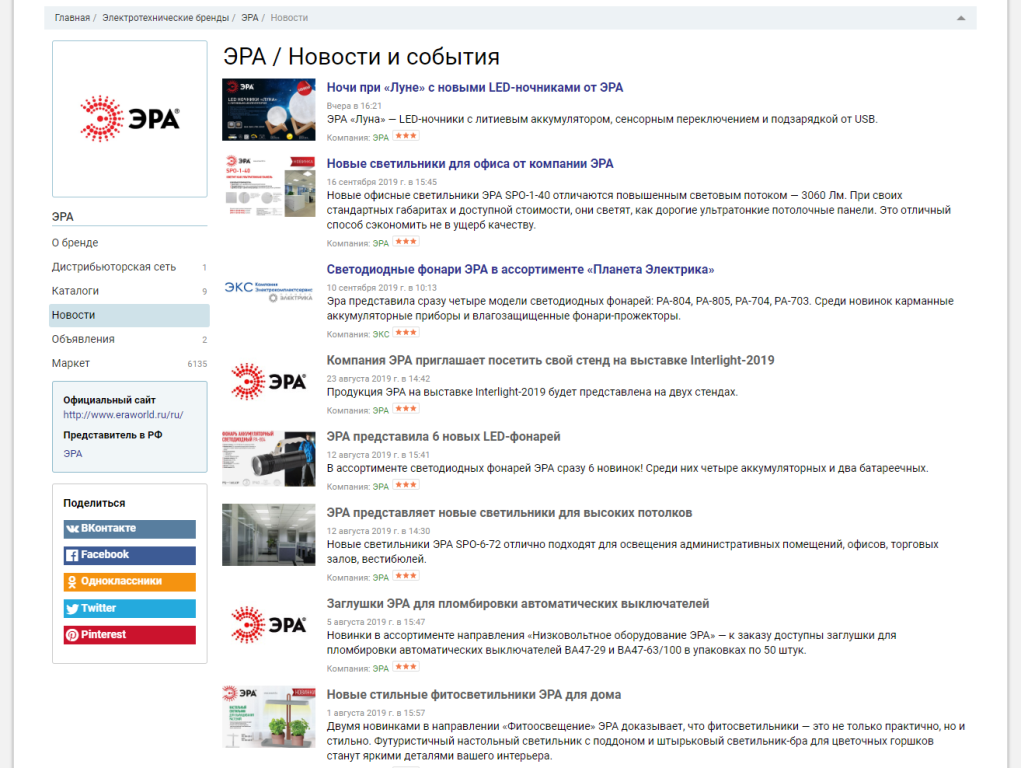The image size is (1021, 768).
Task: Click the Каталоги count 9
Action: pyautogui.click(x=204, y=292)
